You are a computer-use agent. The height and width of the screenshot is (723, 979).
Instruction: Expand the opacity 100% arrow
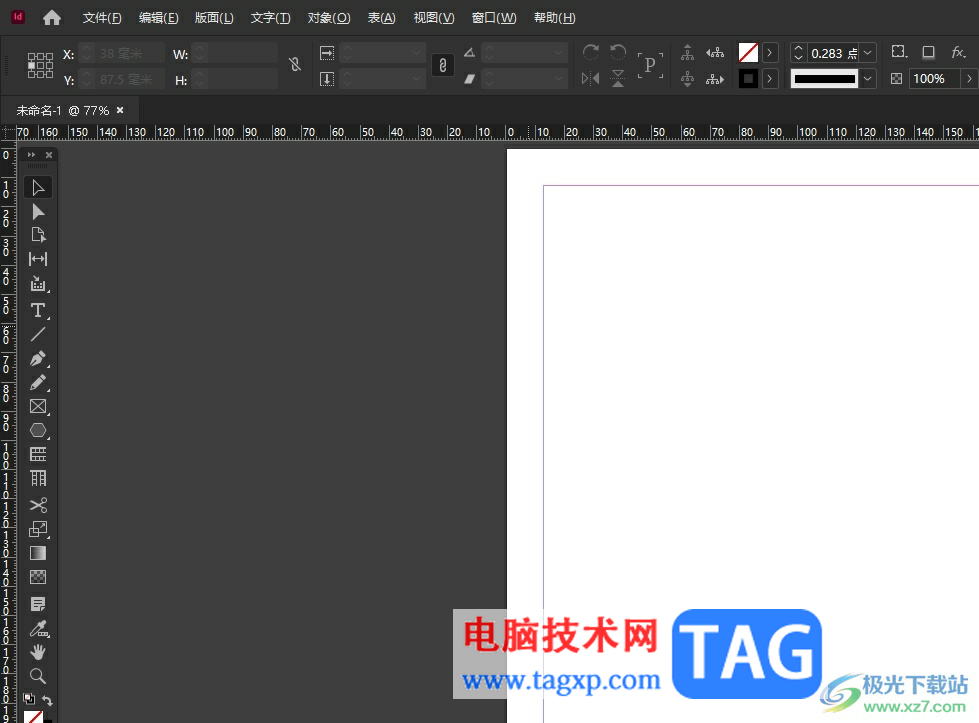coord(968,79)
